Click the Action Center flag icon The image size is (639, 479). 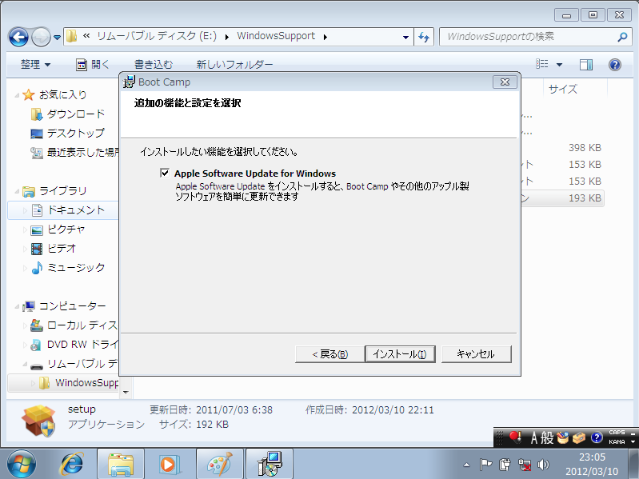pos(486,464)
